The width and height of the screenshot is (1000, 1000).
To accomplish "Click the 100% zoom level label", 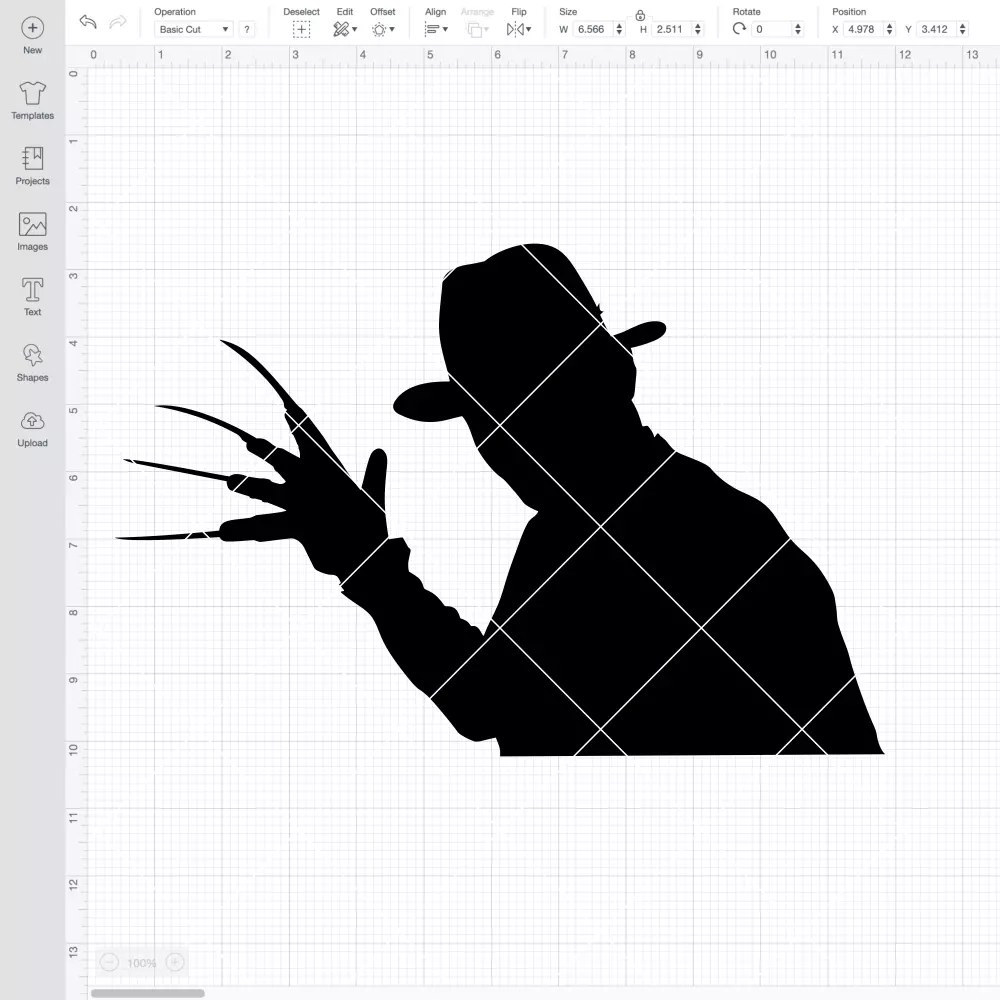I will point(142,963).
